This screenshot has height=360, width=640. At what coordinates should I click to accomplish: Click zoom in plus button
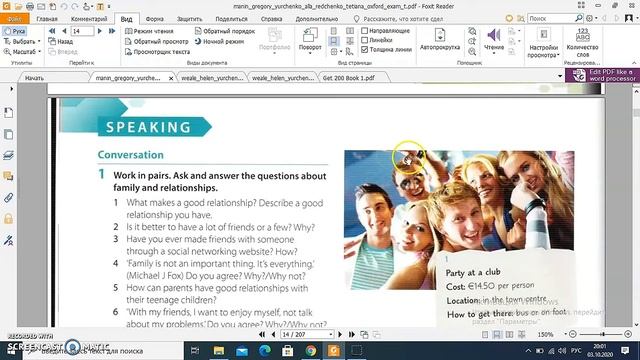point(628,334)
